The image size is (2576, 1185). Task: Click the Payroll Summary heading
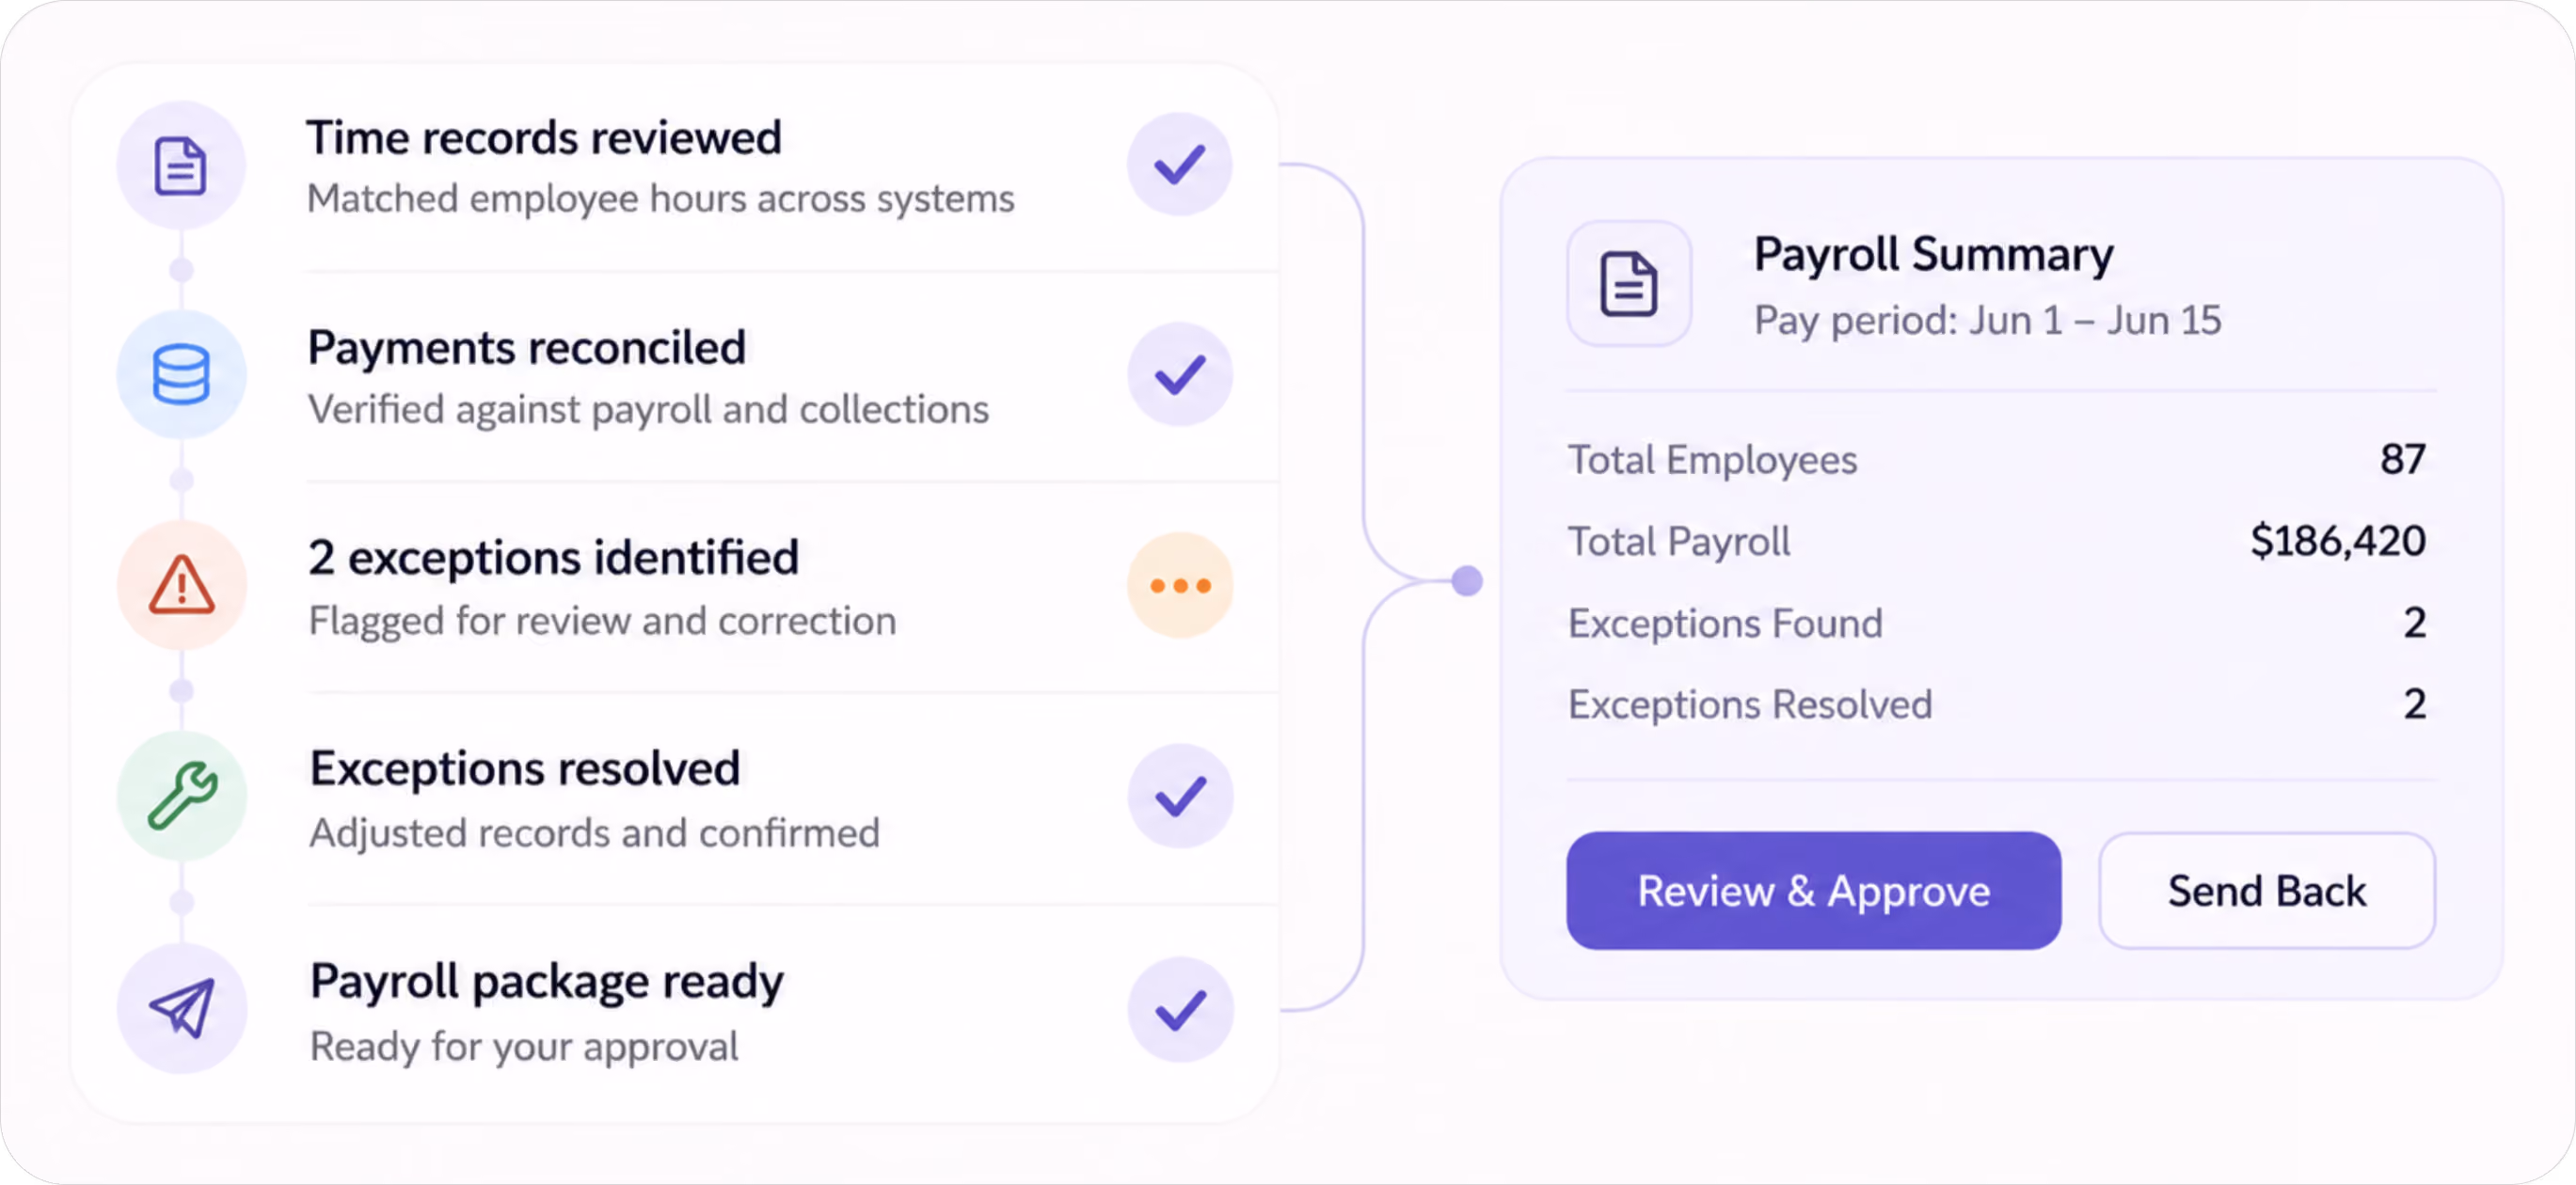(1934, 254)
